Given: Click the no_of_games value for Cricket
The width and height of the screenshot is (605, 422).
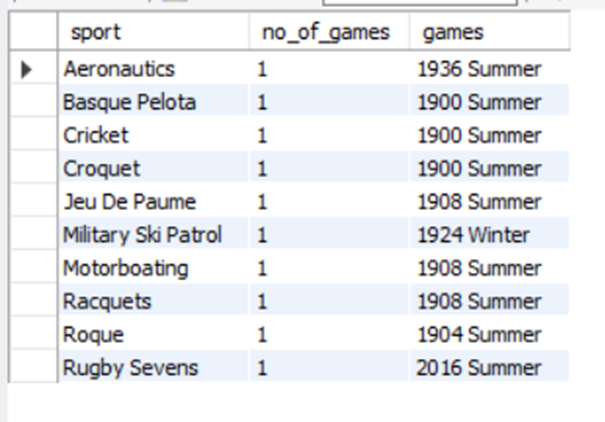Looking at the screenshot, I should (x=329, y=135).
